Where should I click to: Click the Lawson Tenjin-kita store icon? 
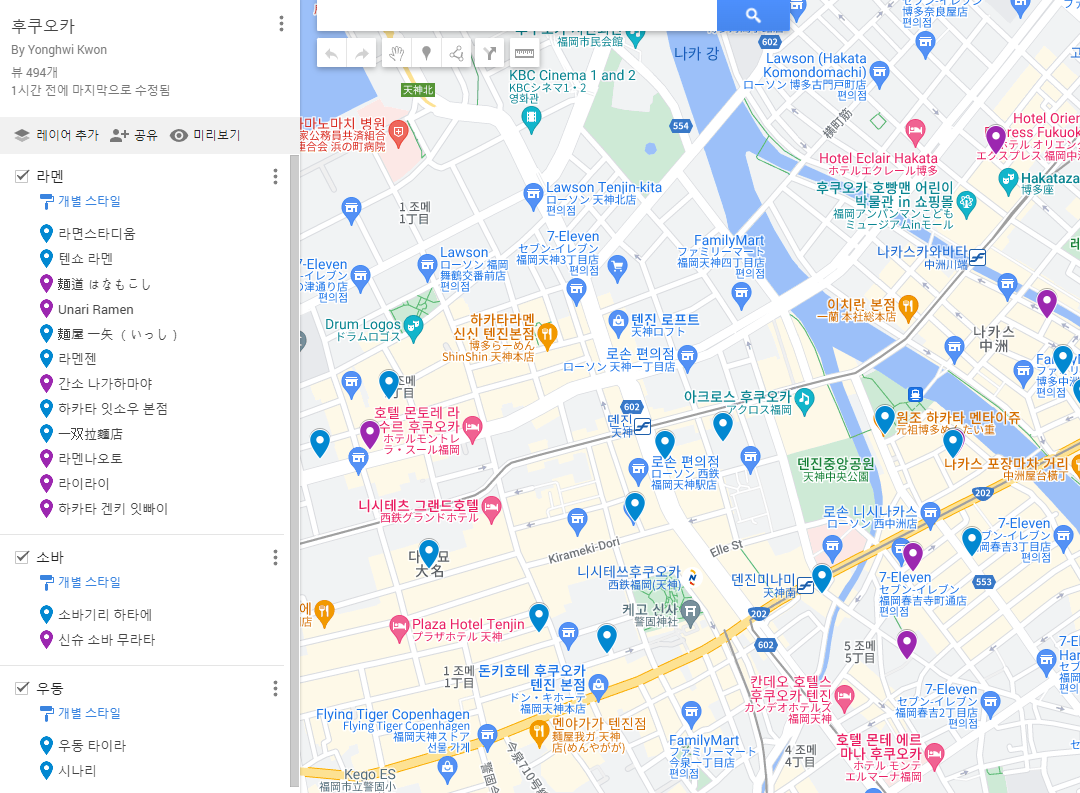pyautogui.click(x=532, y=195)
